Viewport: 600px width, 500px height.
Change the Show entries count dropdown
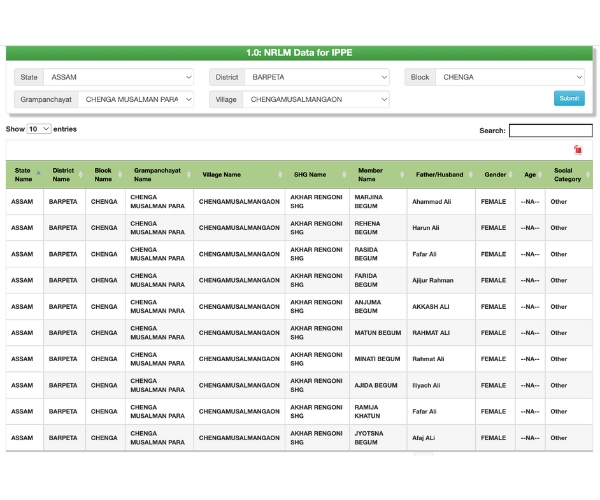click(38, 129)
